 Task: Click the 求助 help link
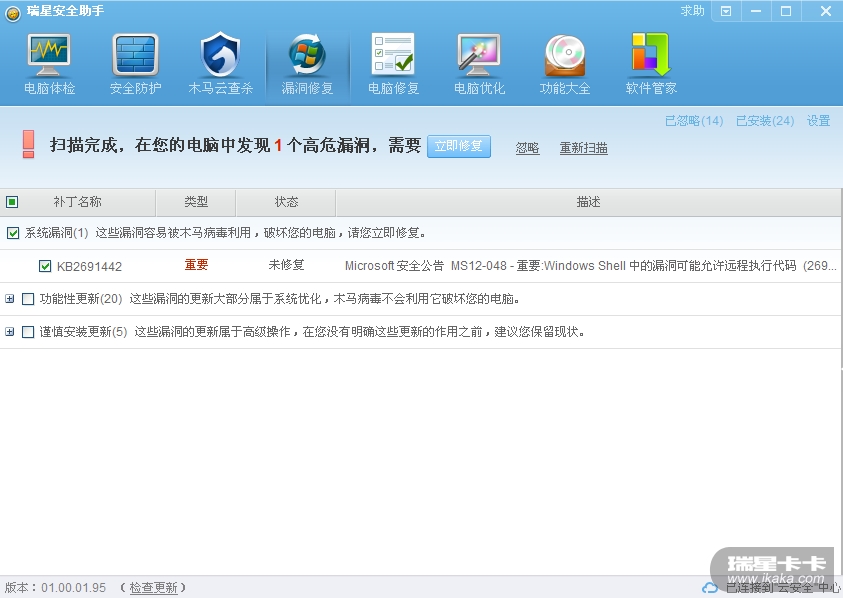click(692, 11)
